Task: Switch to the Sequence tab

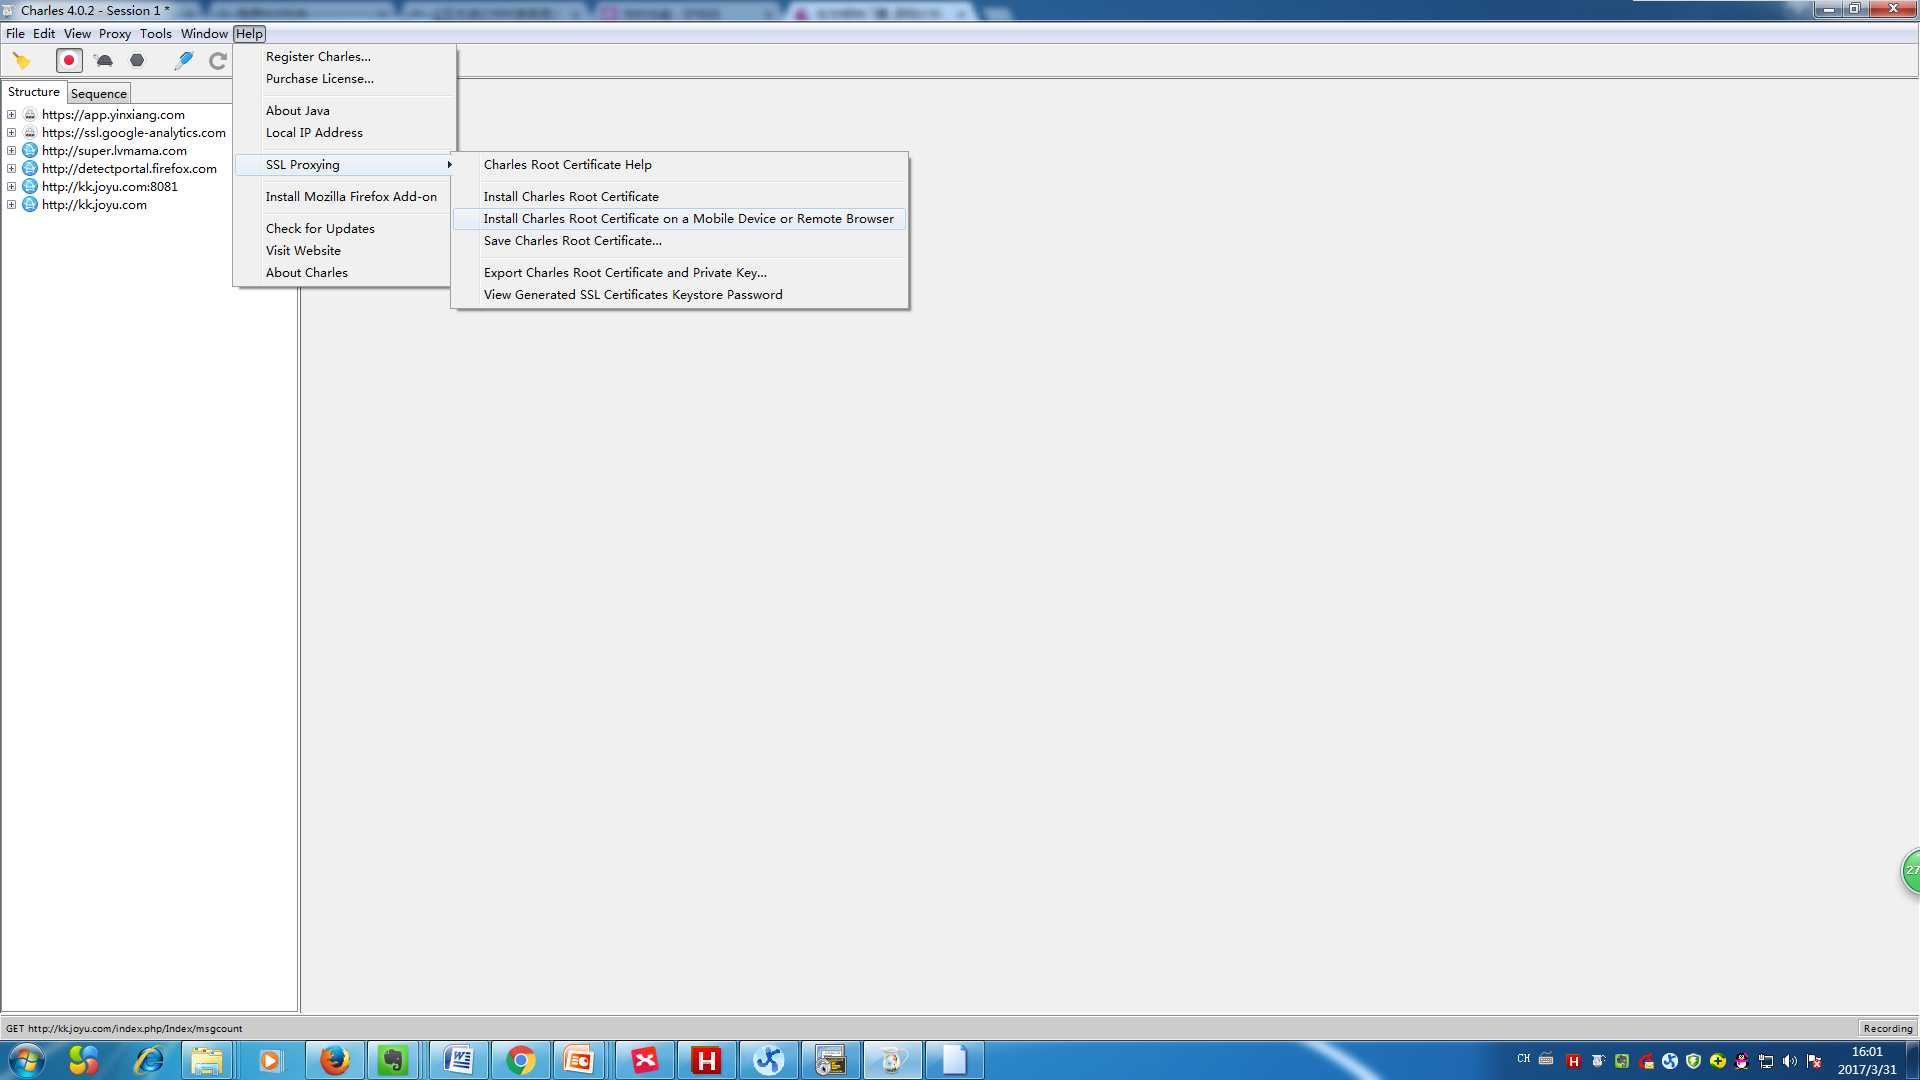Action: pyautogui.click(x=99, y=92)
